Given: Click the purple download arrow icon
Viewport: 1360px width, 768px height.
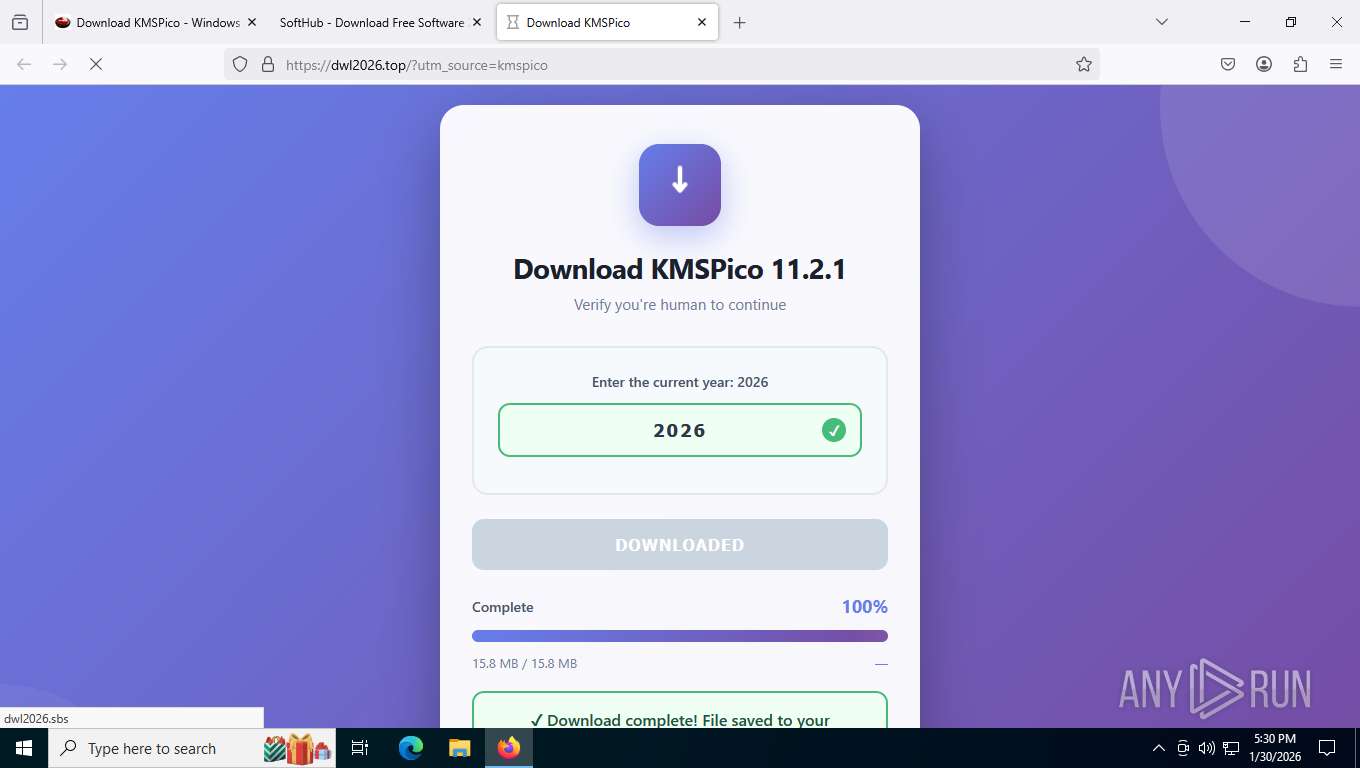Looking at the screenshot, I should (x=680, y=185).
